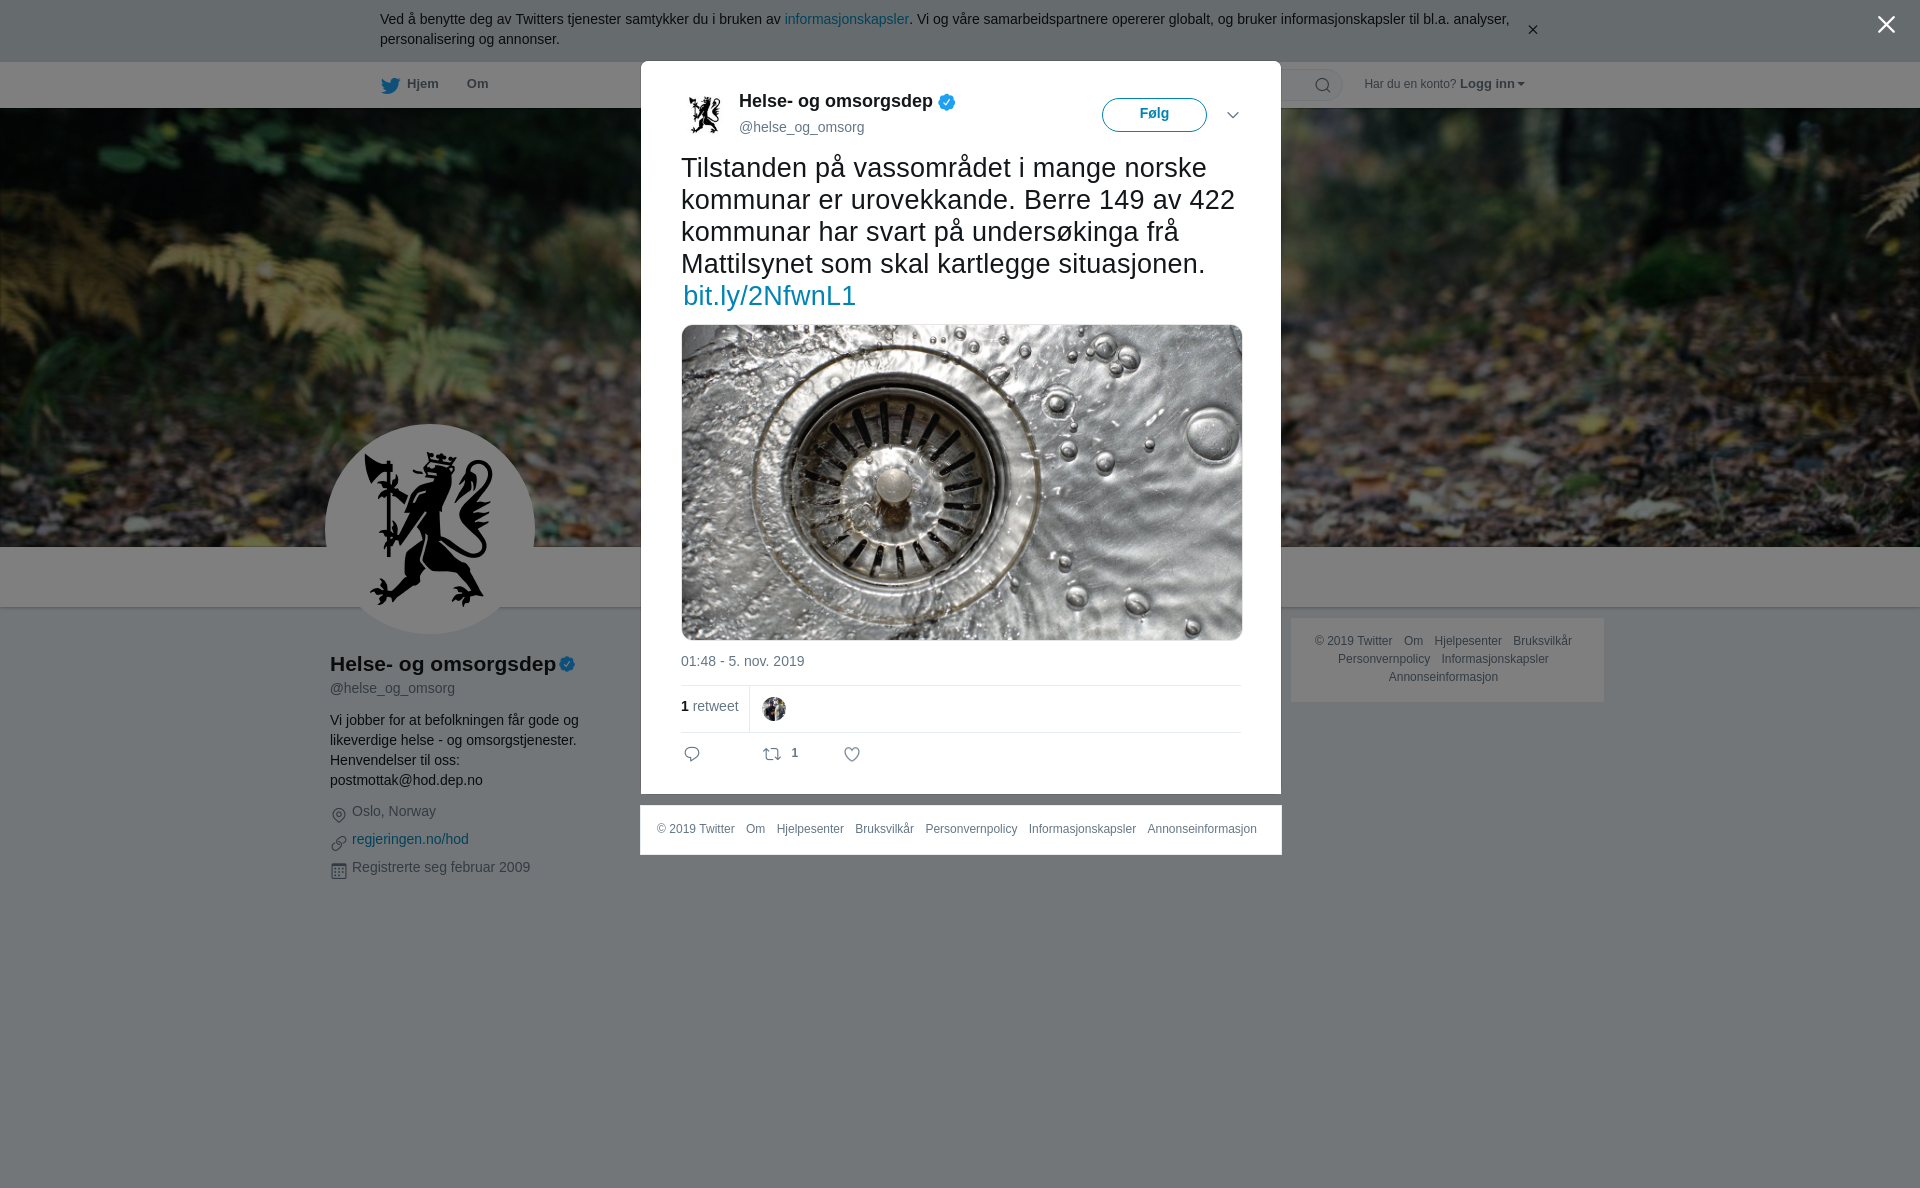The width and height of the screenshot is (1920, 1188).
Task: Open retweeter's small avatar
Action: point(774,709)
